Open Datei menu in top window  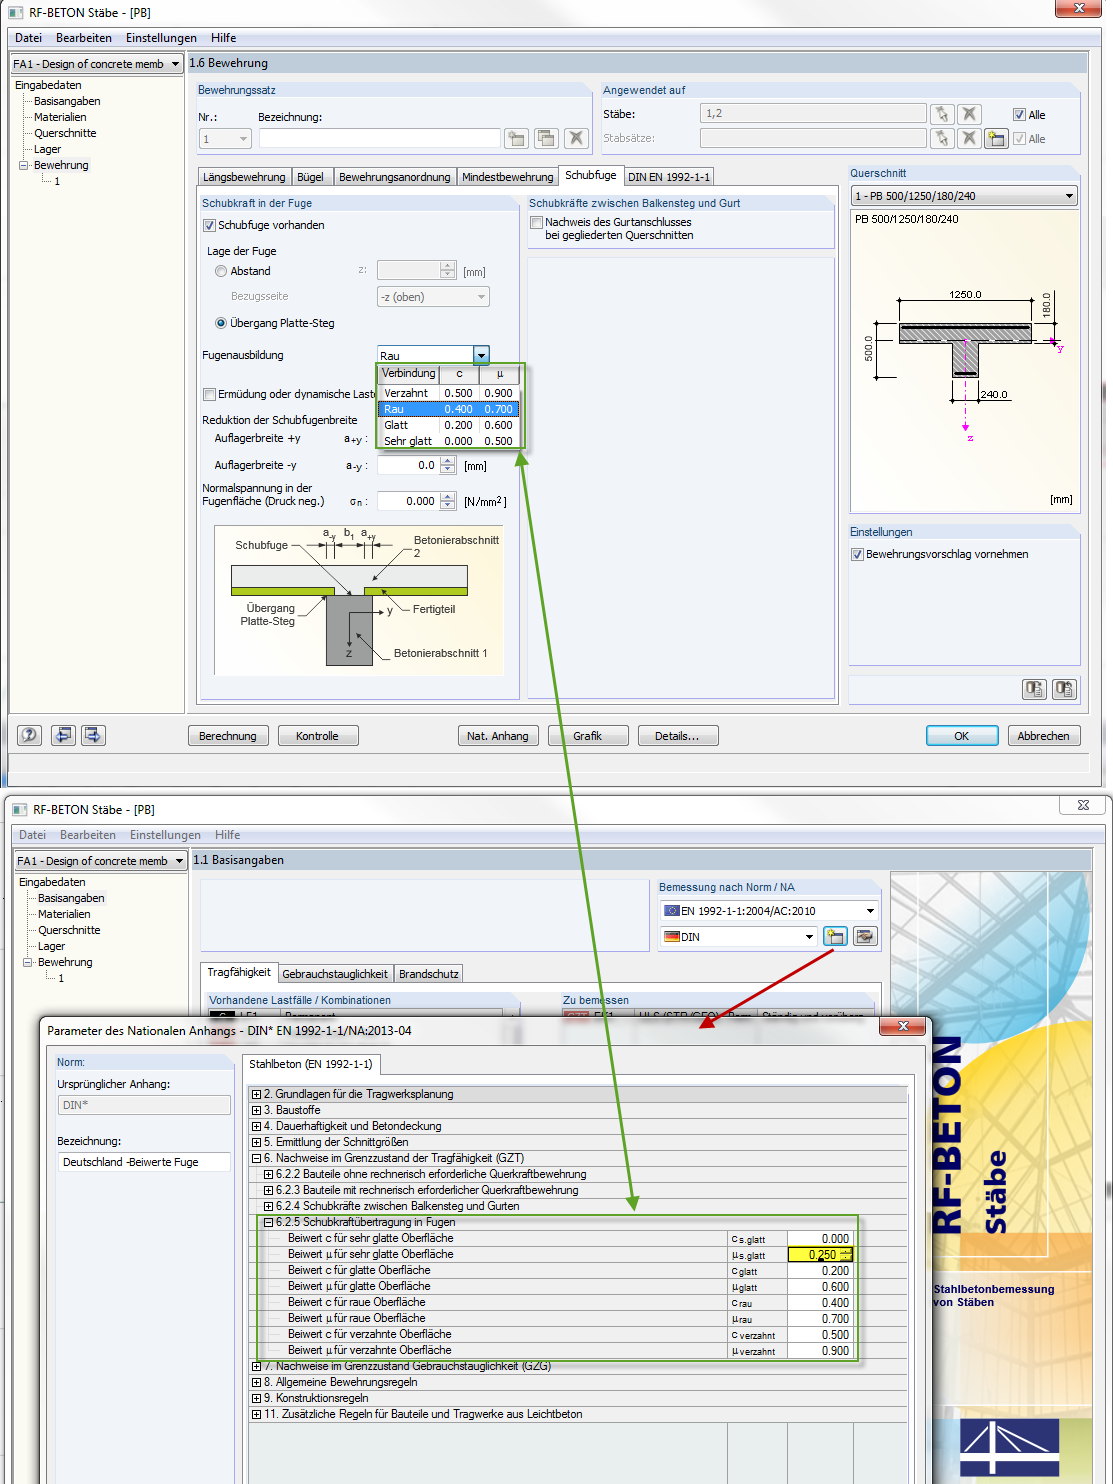click(x=28, y=38)
